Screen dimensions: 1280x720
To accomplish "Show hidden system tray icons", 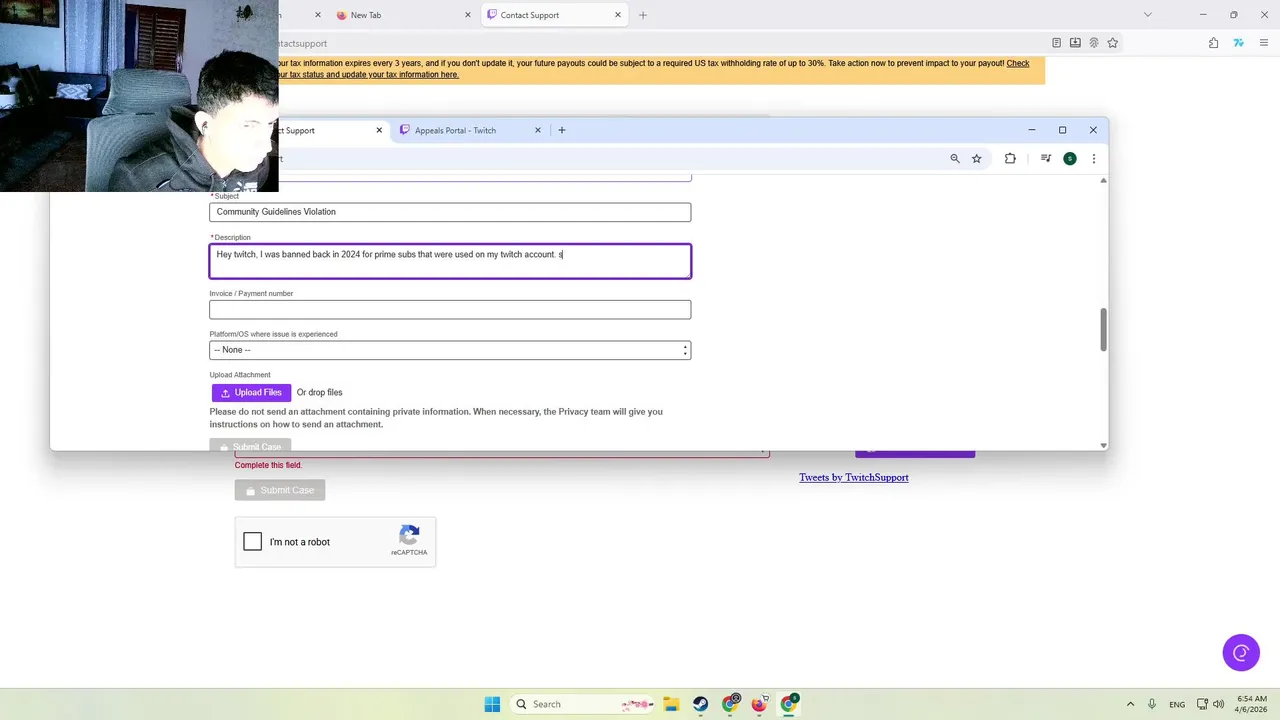I will point(1130,704).
